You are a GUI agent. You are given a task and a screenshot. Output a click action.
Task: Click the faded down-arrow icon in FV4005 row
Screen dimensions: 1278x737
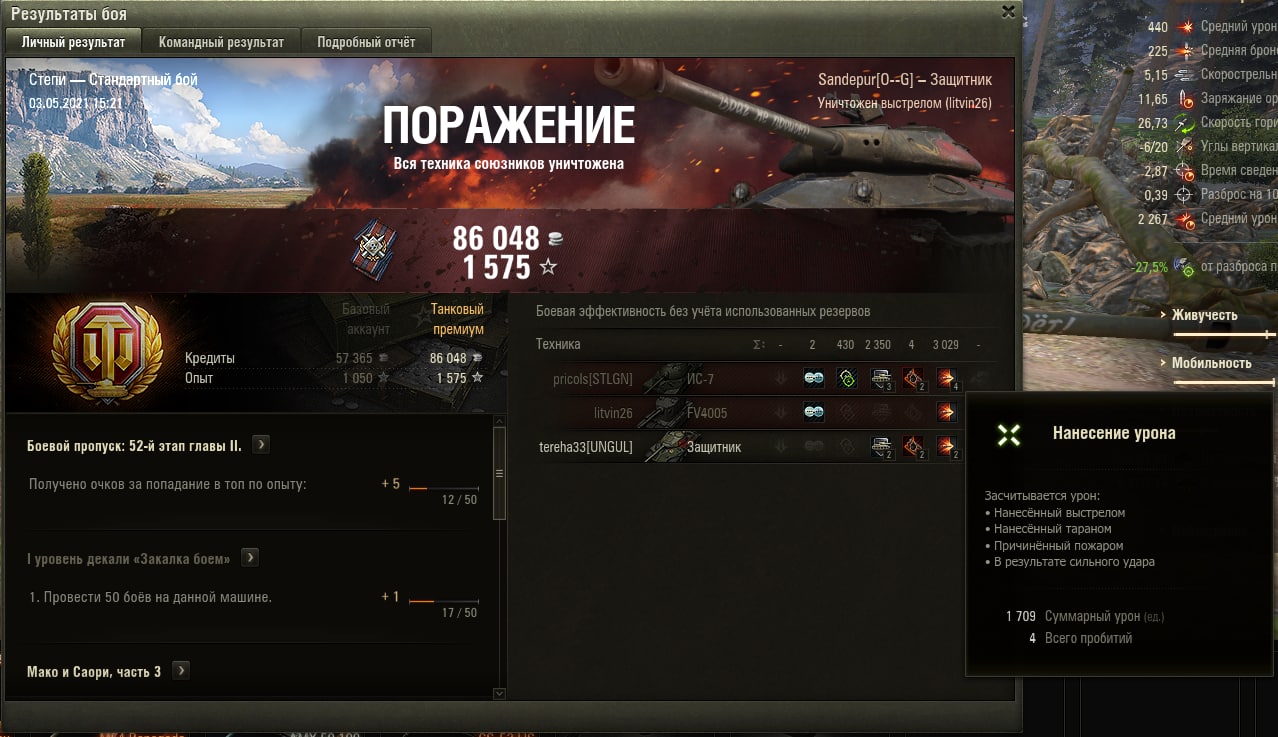click(781, 413)
